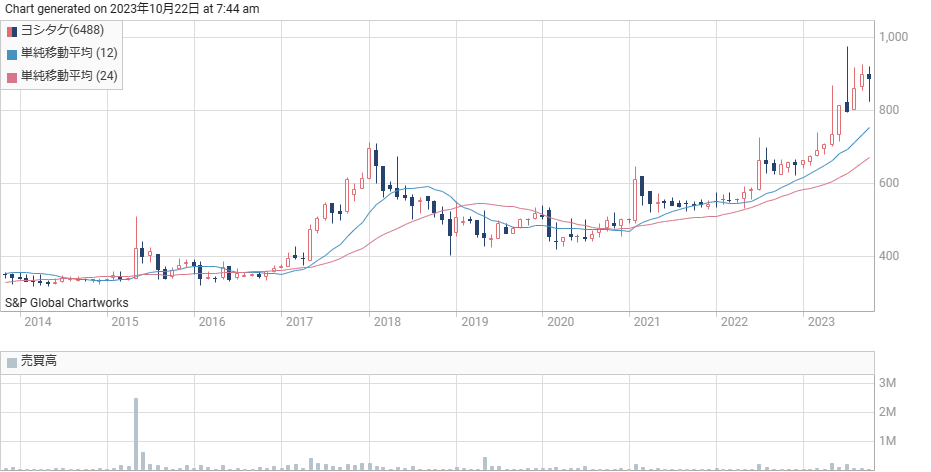Image resolution: width=931 pixels, height=472 pixels.
Task: Select the 単純移動平均 (12) legend label
Action: pyautogui.click(x=69, y=53)
